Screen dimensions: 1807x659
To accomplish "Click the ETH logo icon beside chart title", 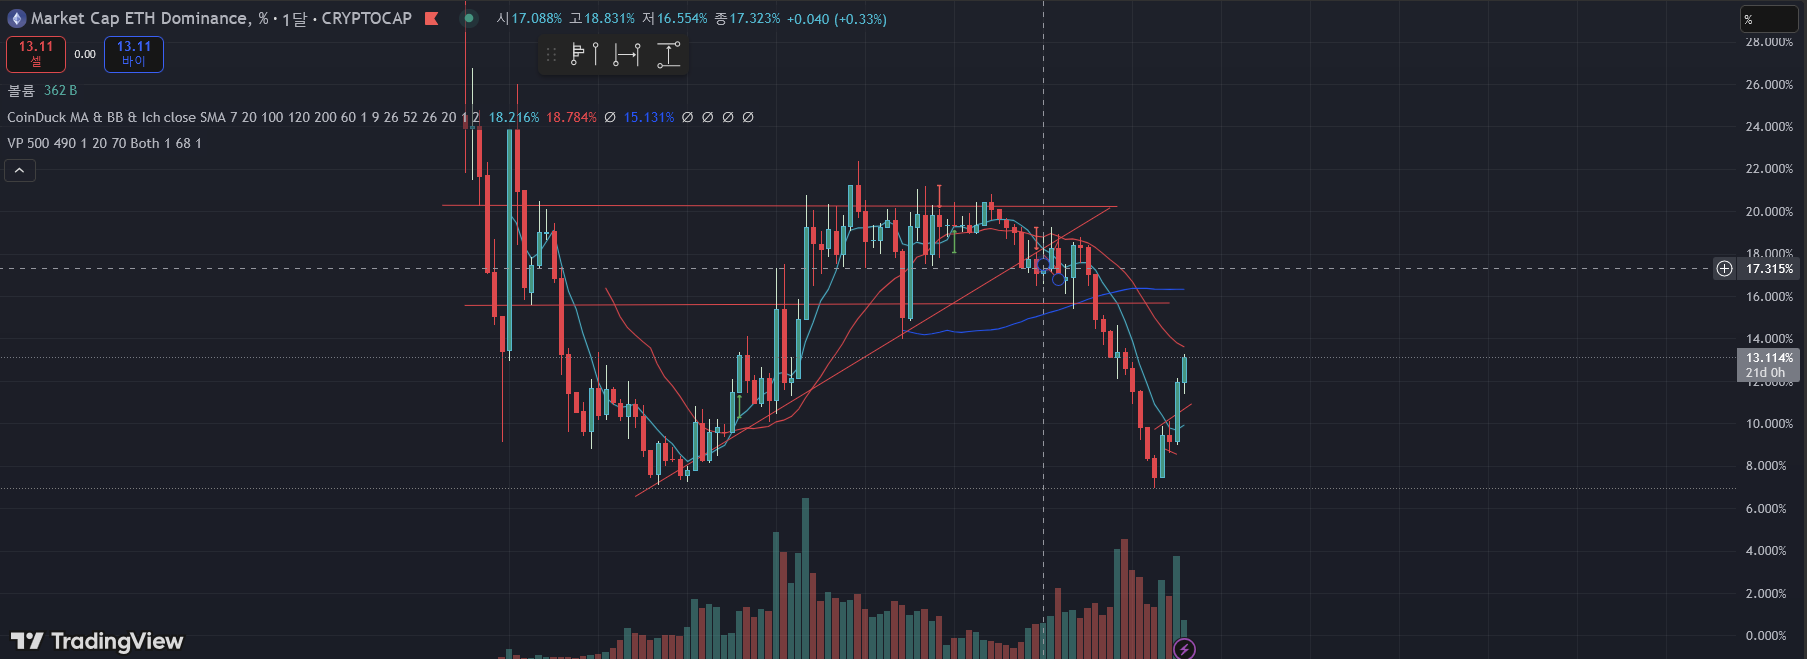I will (16, 18).
